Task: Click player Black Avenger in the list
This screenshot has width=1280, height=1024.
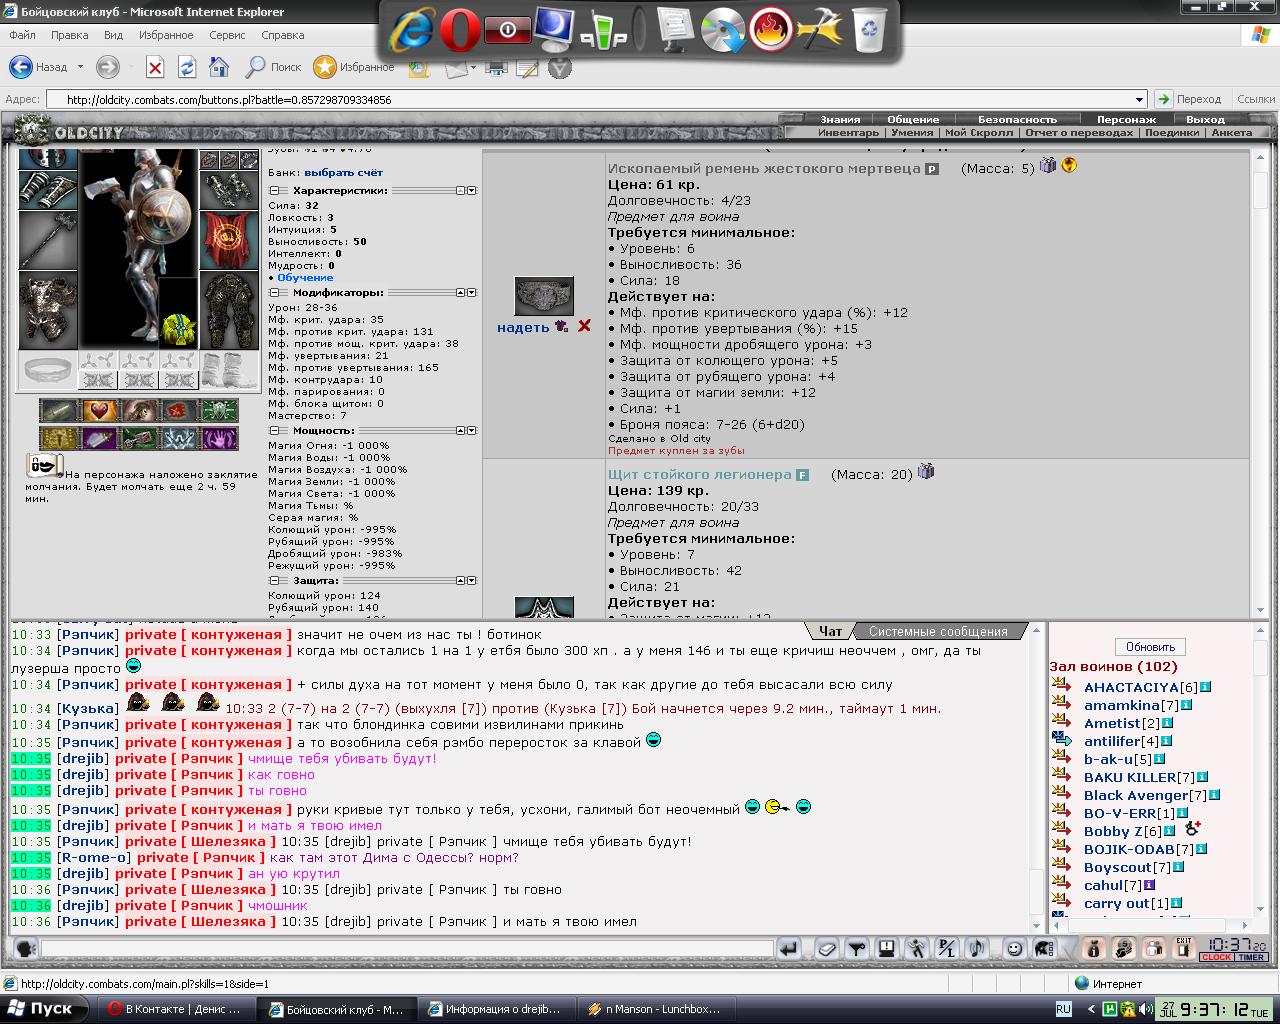Action: click(x=1136, y=795)
